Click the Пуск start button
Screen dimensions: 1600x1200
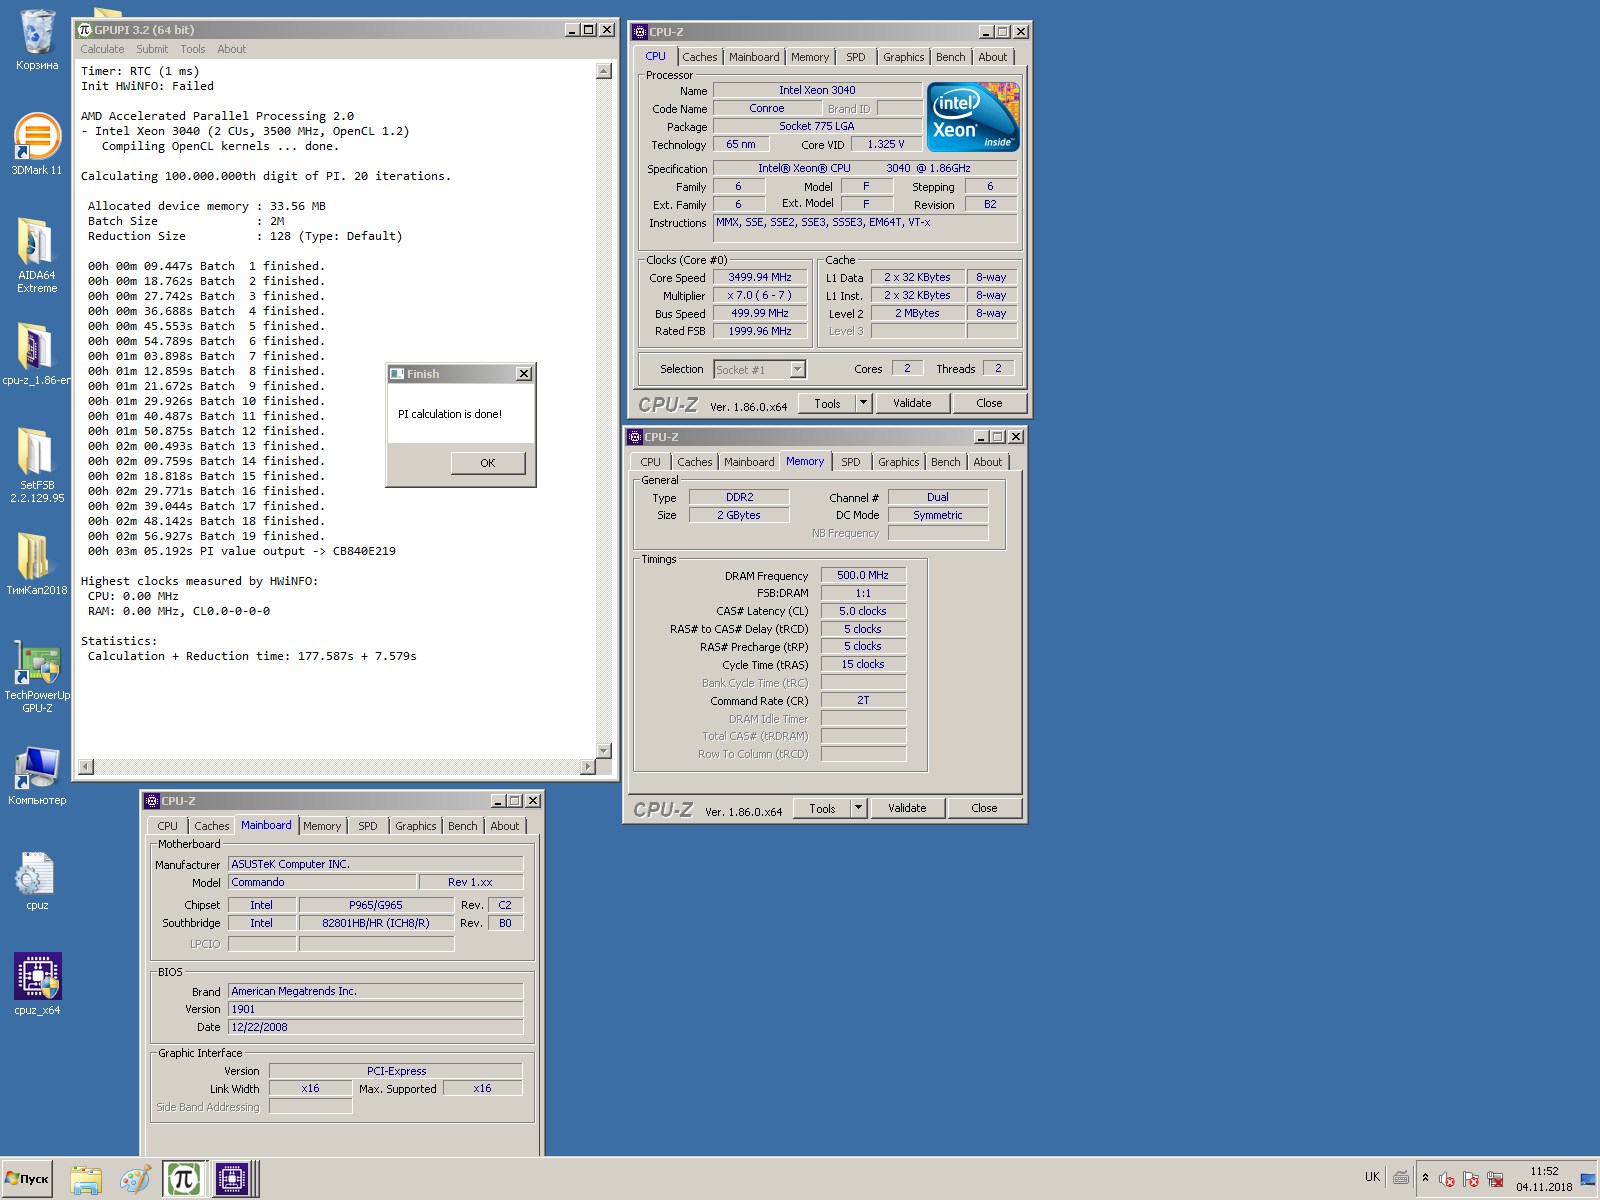pos(28,1179)
